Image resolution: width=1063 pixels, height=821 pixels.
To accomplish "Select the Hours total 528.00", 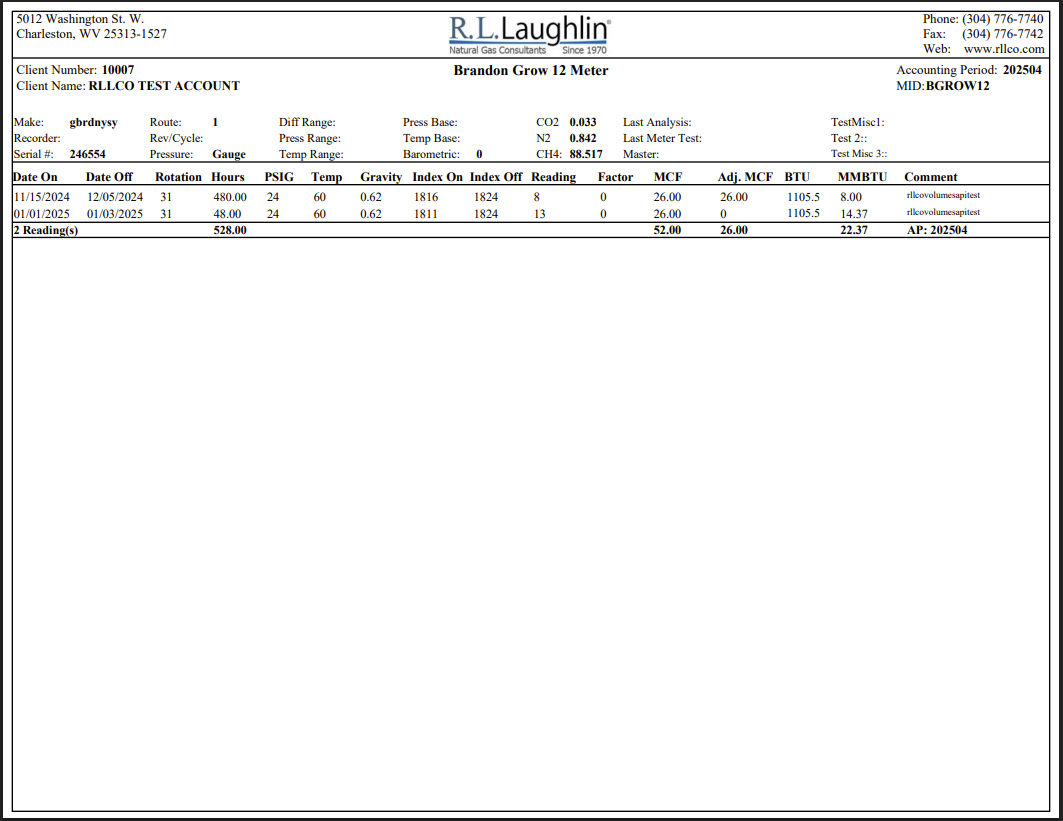I will point(230,230).
